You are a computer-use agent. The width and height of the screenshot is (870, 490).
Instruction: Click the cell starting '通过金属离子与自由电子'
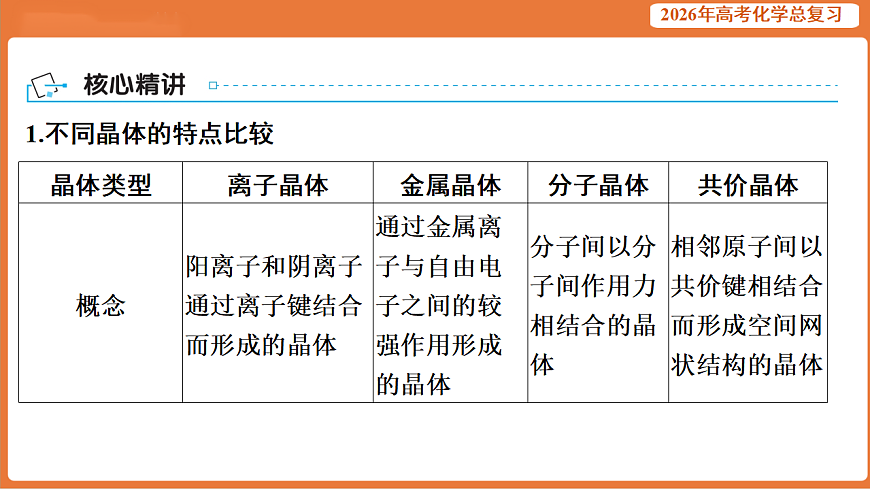coord(451,303)
